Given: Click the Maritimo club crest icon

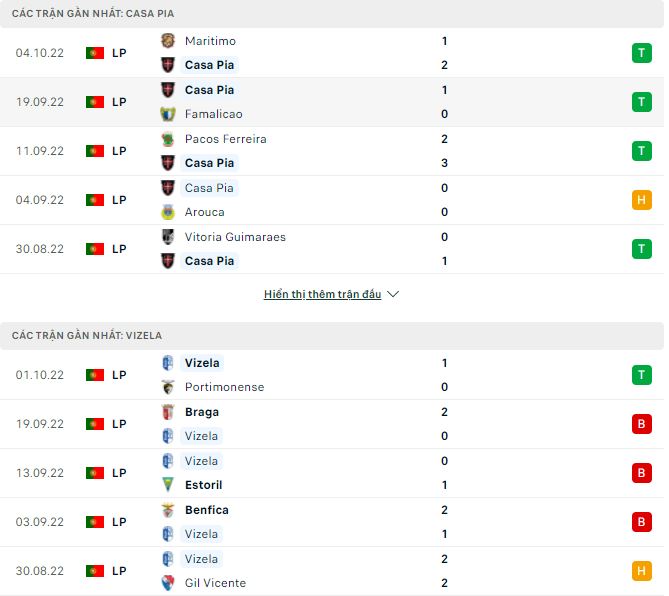Looking at the screenshot, I should [168, 41].
